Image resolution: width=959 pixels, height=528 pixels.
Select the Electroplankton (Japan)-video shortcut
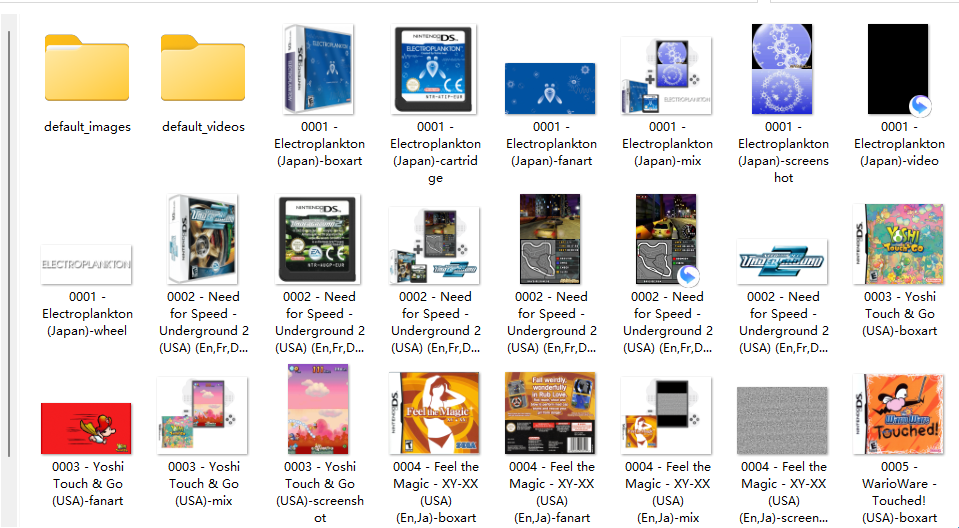(x=898, y=68)
